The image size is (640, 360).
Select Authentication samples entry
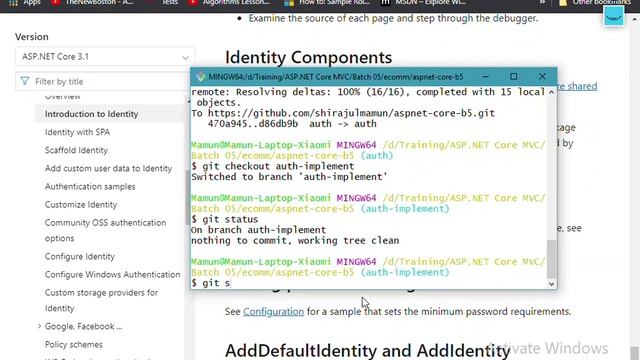coord(90,187)
